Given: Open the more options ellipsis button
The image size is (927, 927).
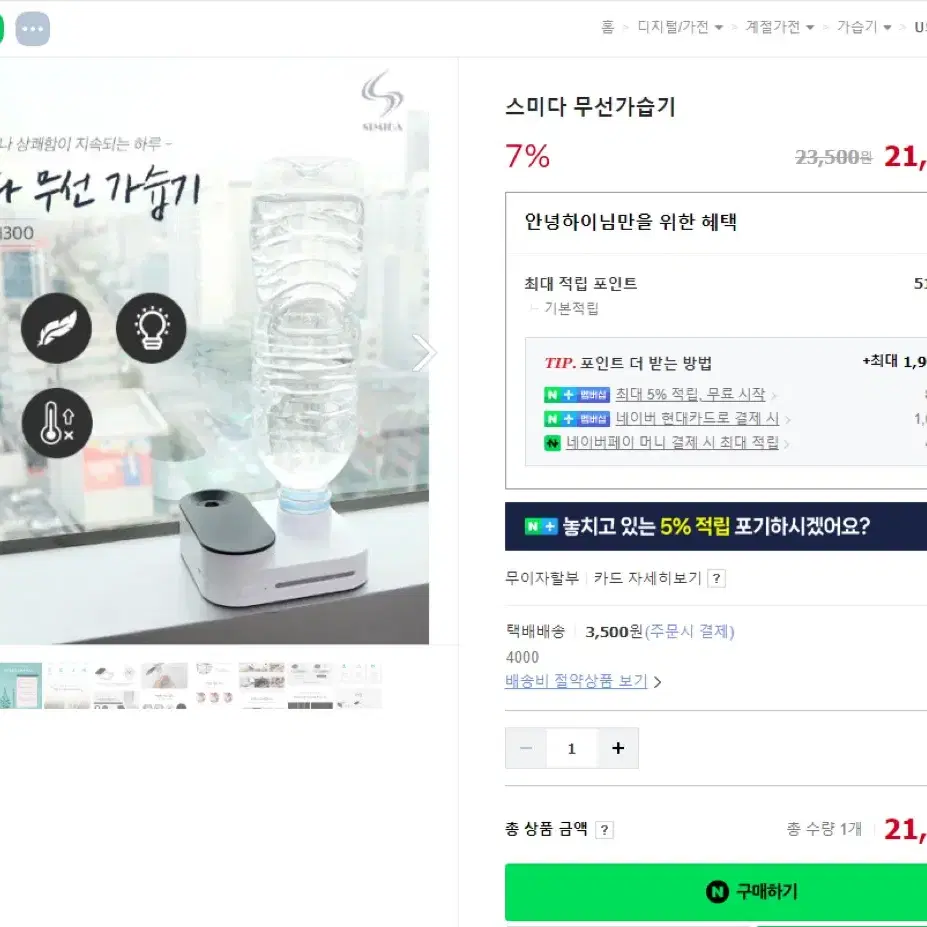Looking at the screenshot, I should tap(33, 28).
